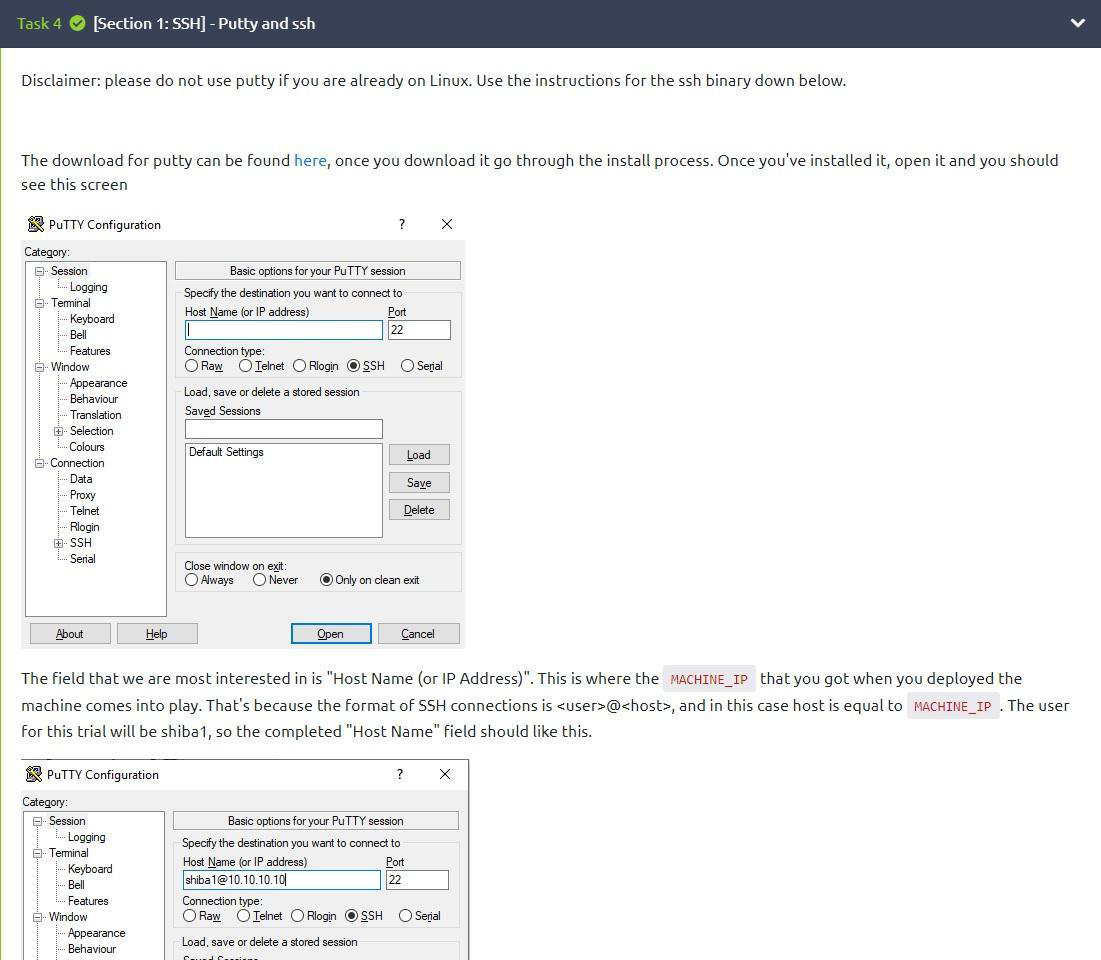This screenshot has height=960, width=1101.
Task: Select Keyboard category in second PuTTY screenshot
Action: coord(90,869)
